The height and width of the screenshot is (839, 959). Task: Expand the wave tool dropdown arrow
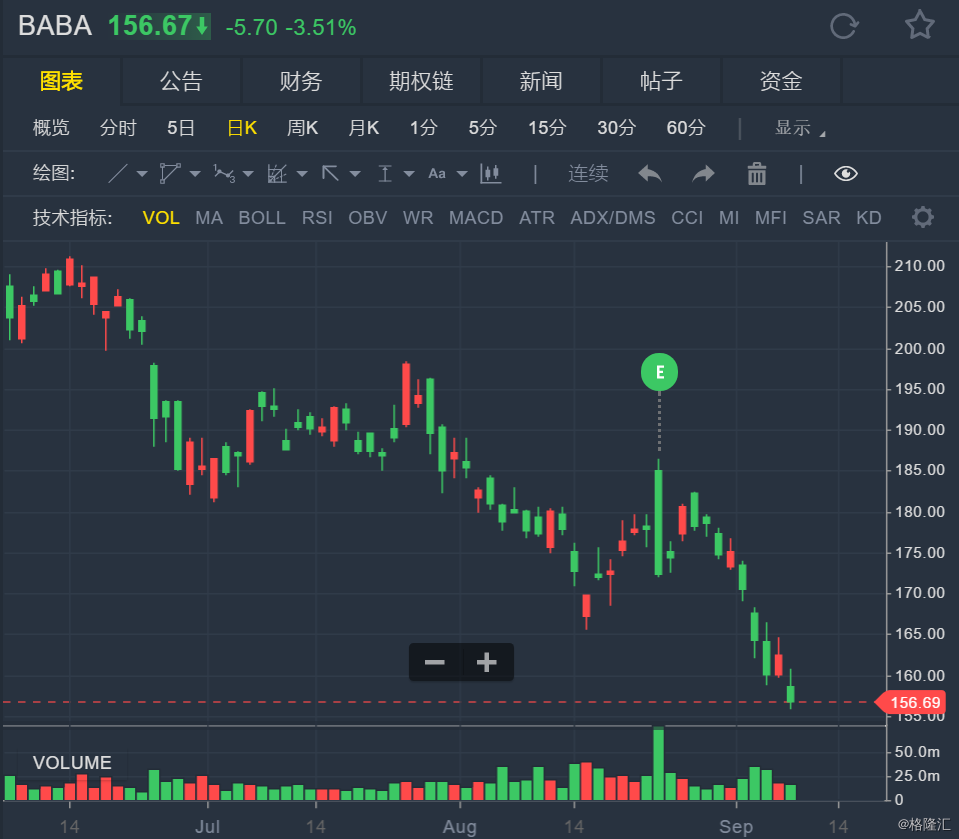(x=248, y=174)
